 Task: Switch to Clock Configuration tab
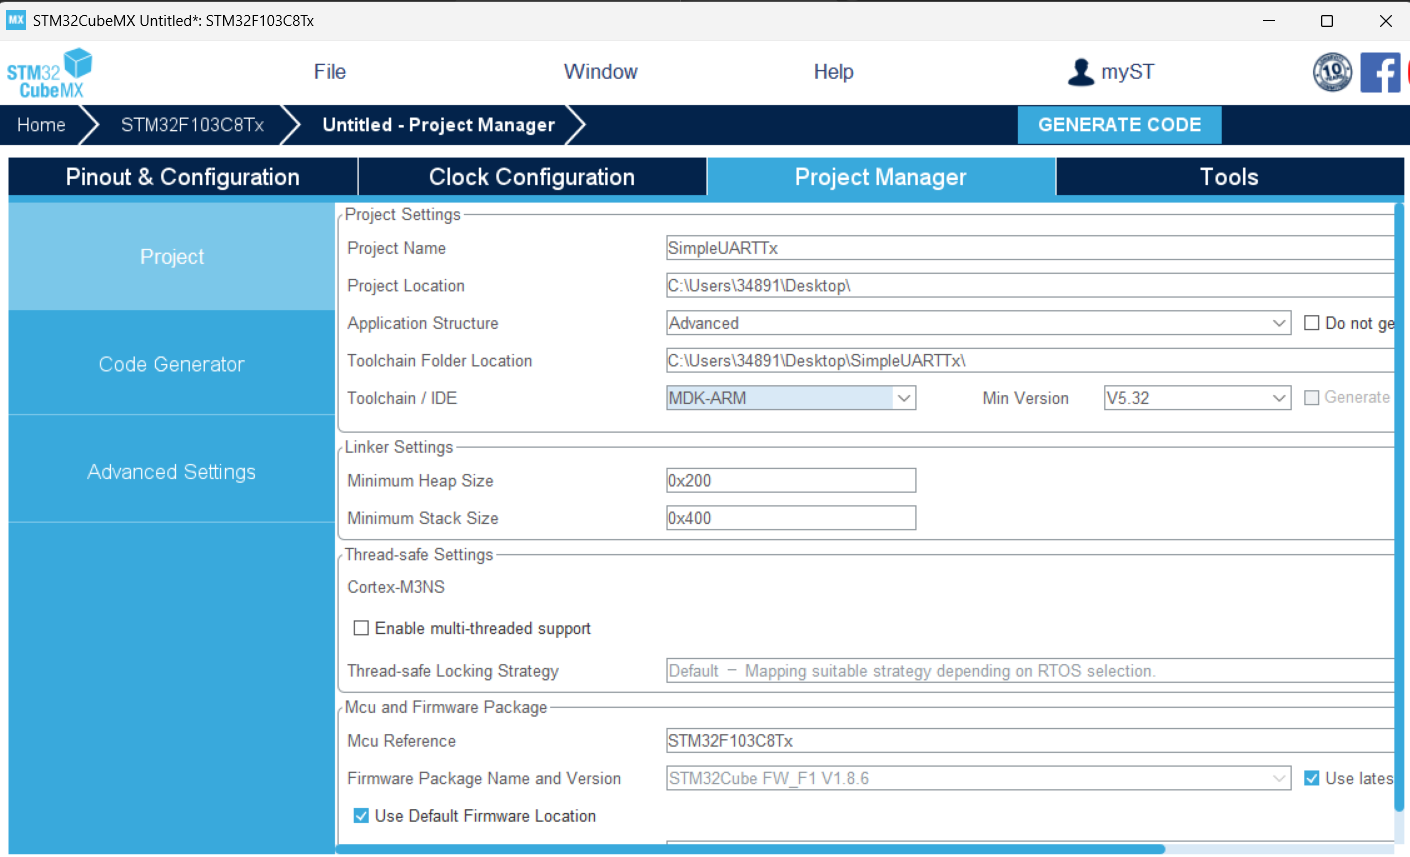(x=532, y=177)
